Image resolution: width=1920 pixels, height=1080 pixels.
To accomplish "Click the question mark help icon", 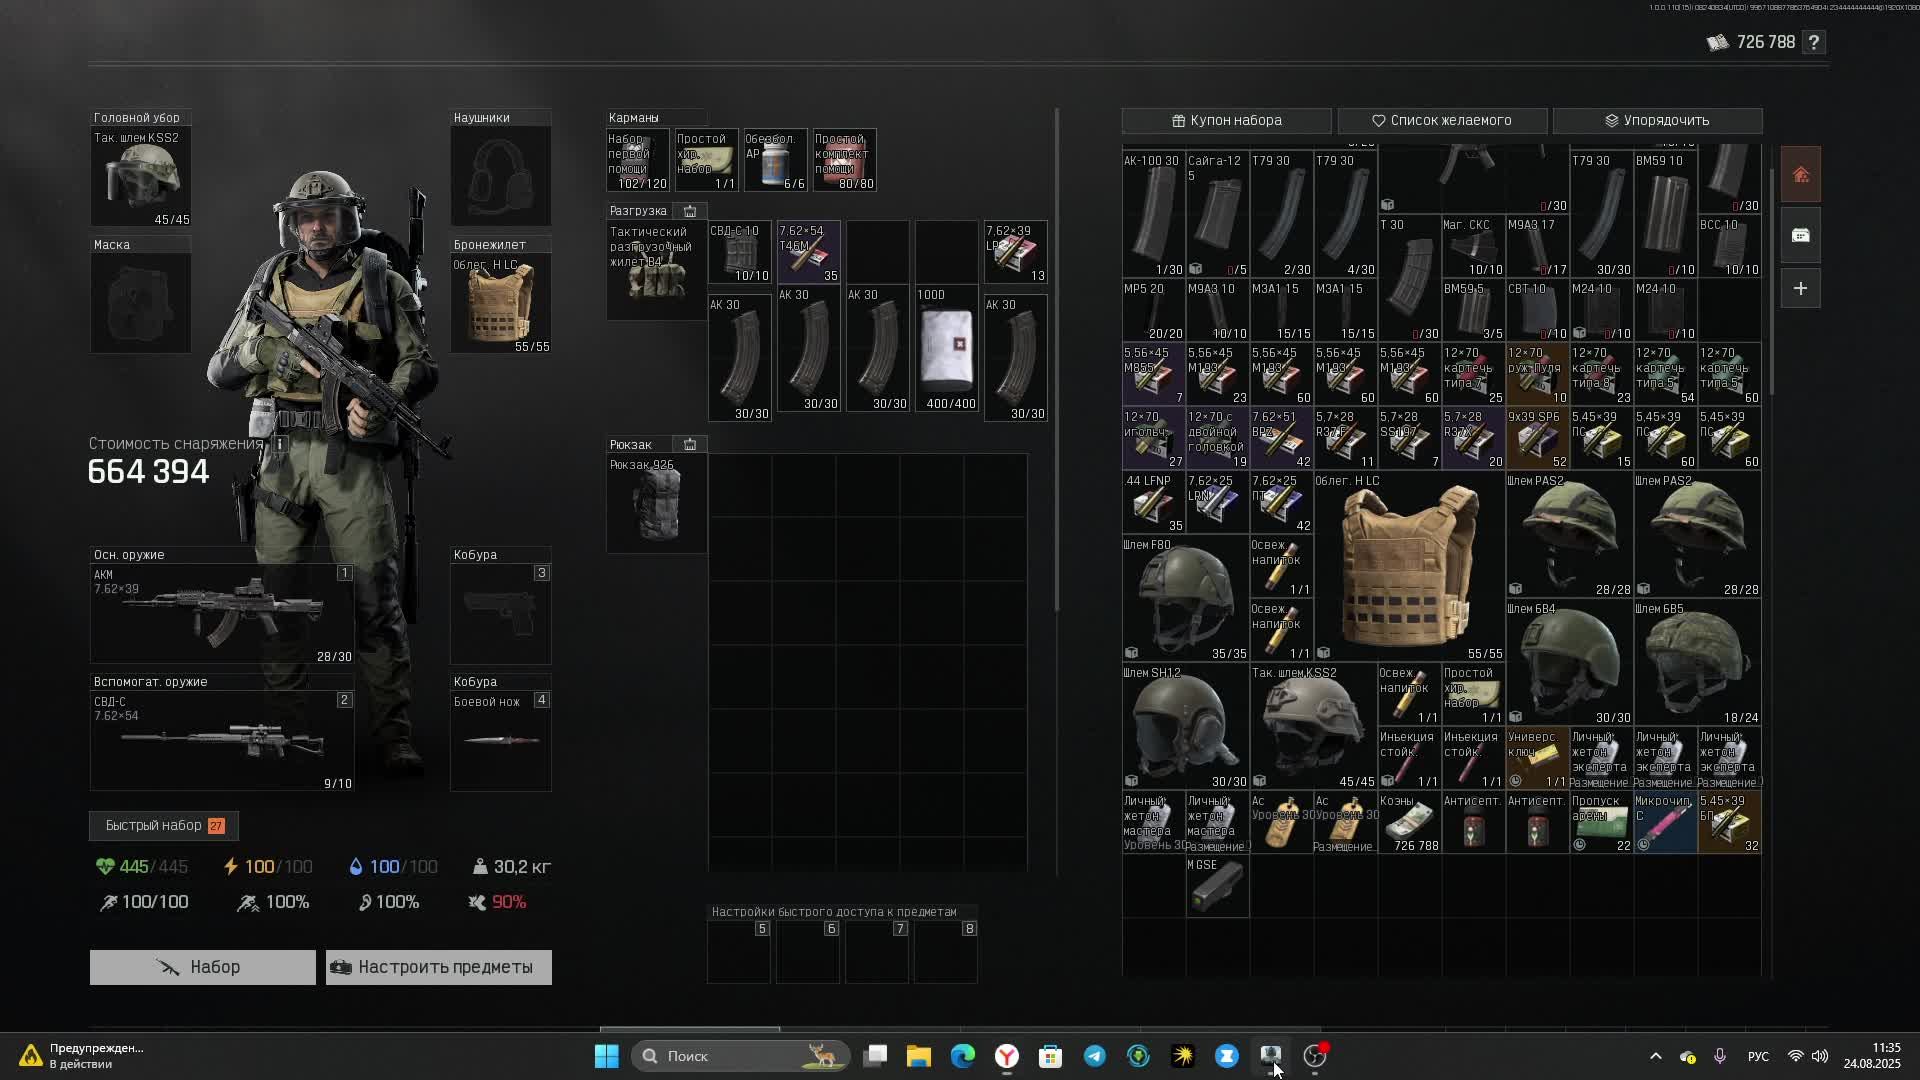I will (1814, 42).
